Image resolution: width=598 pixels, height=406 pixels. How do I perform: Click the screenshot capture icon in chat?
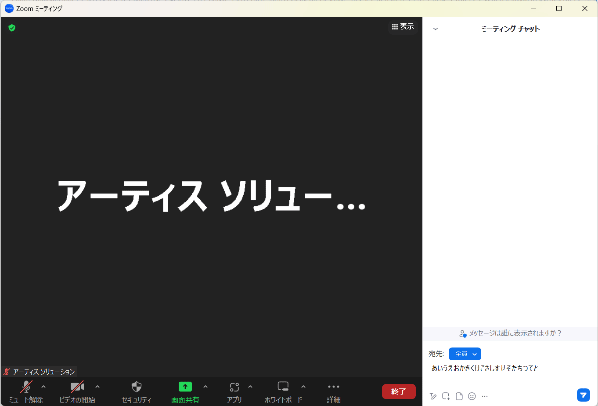[x=446, y=396]
